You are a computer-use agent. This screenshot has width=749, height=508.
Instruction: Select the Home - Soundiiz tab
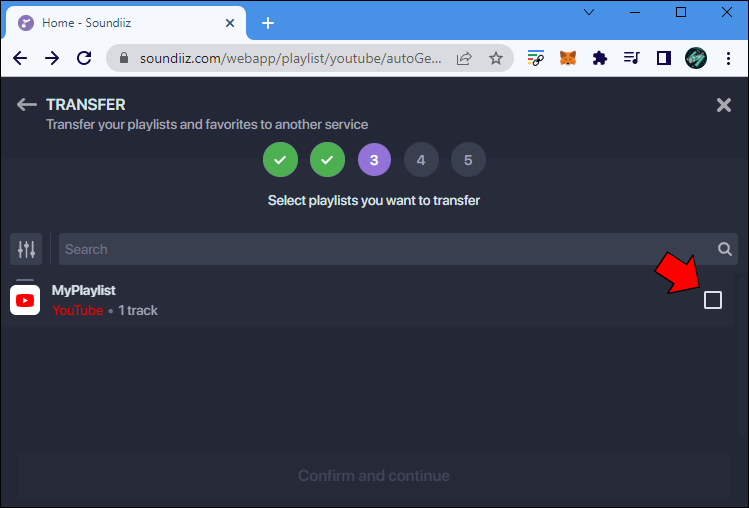(125, 23)
